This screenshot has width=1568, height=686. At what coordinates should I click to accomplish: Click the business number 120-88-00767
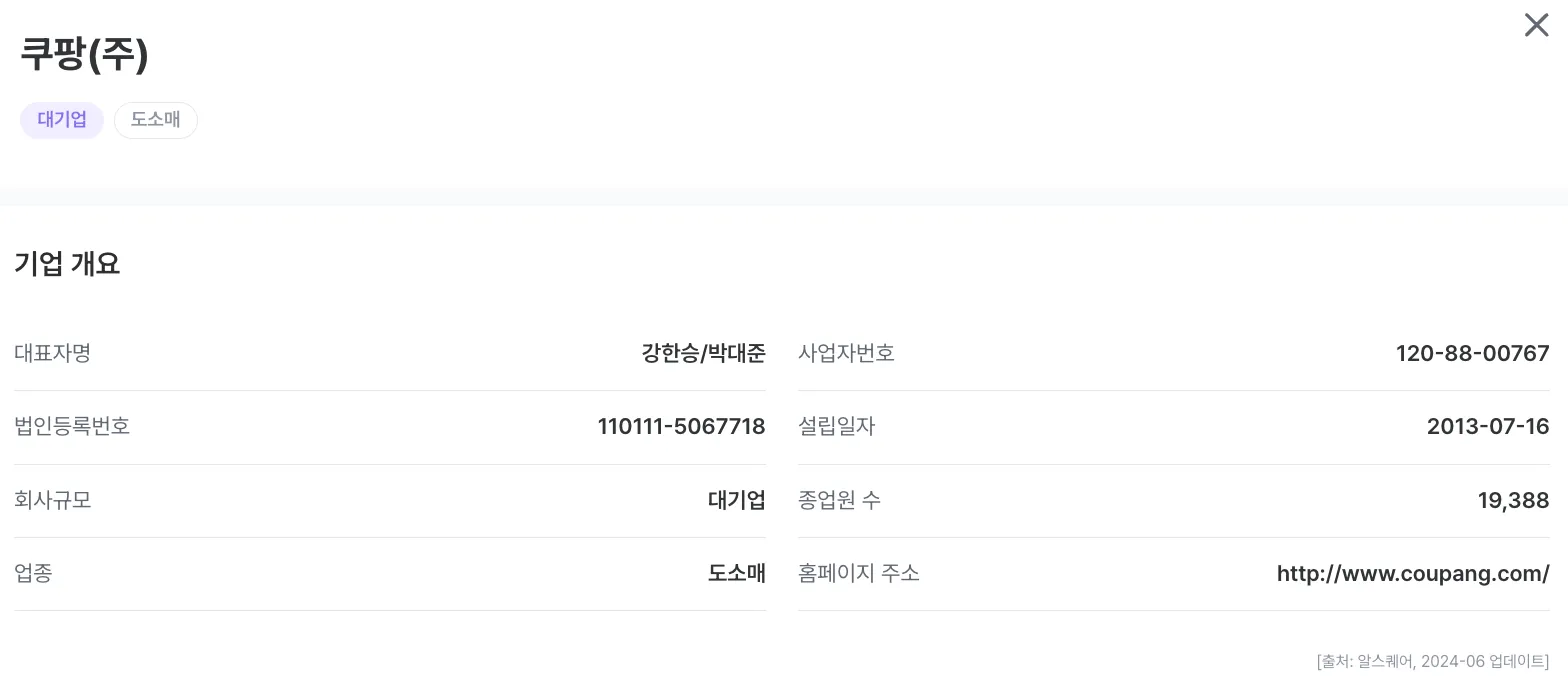1472,353
